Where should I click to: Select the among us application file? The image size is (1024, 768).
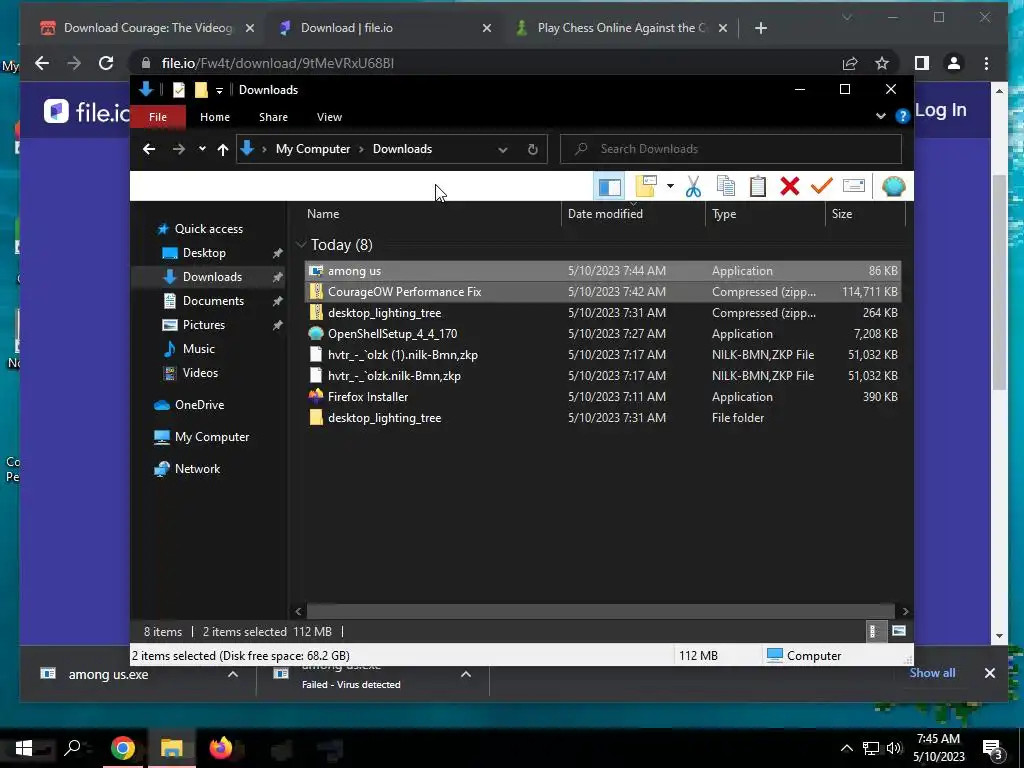[x=603, y=270]
